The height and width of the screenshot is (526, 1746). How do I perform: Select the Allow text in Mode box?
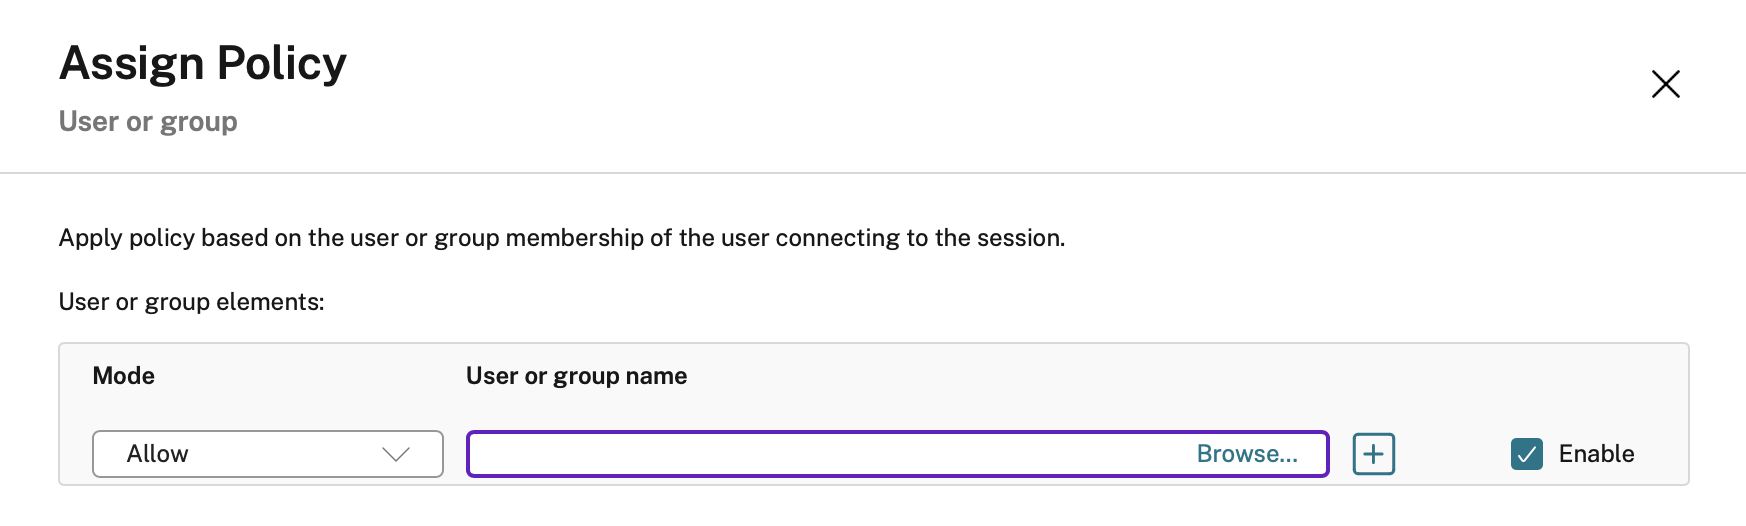click(x=157, y=454)
